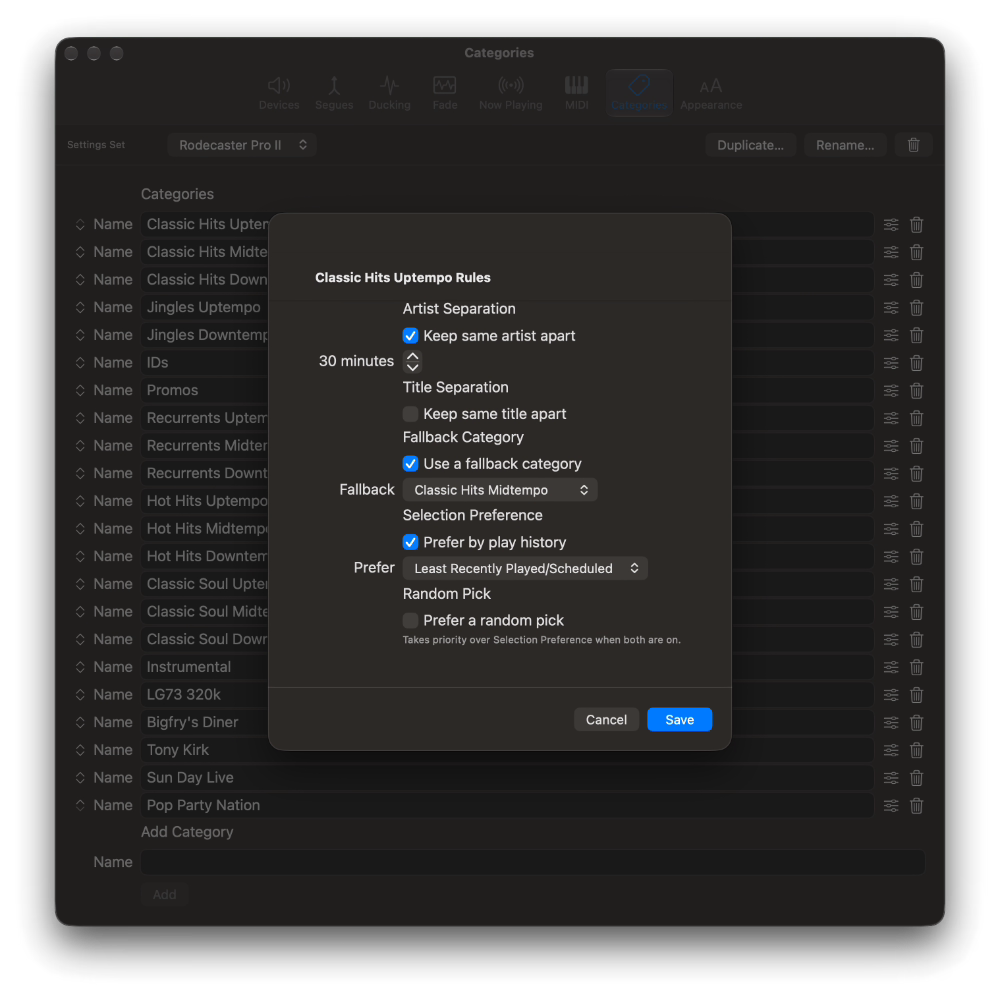1000x999 pixels.
Task: Click the Add category button
Action: [x=164, y=894]
